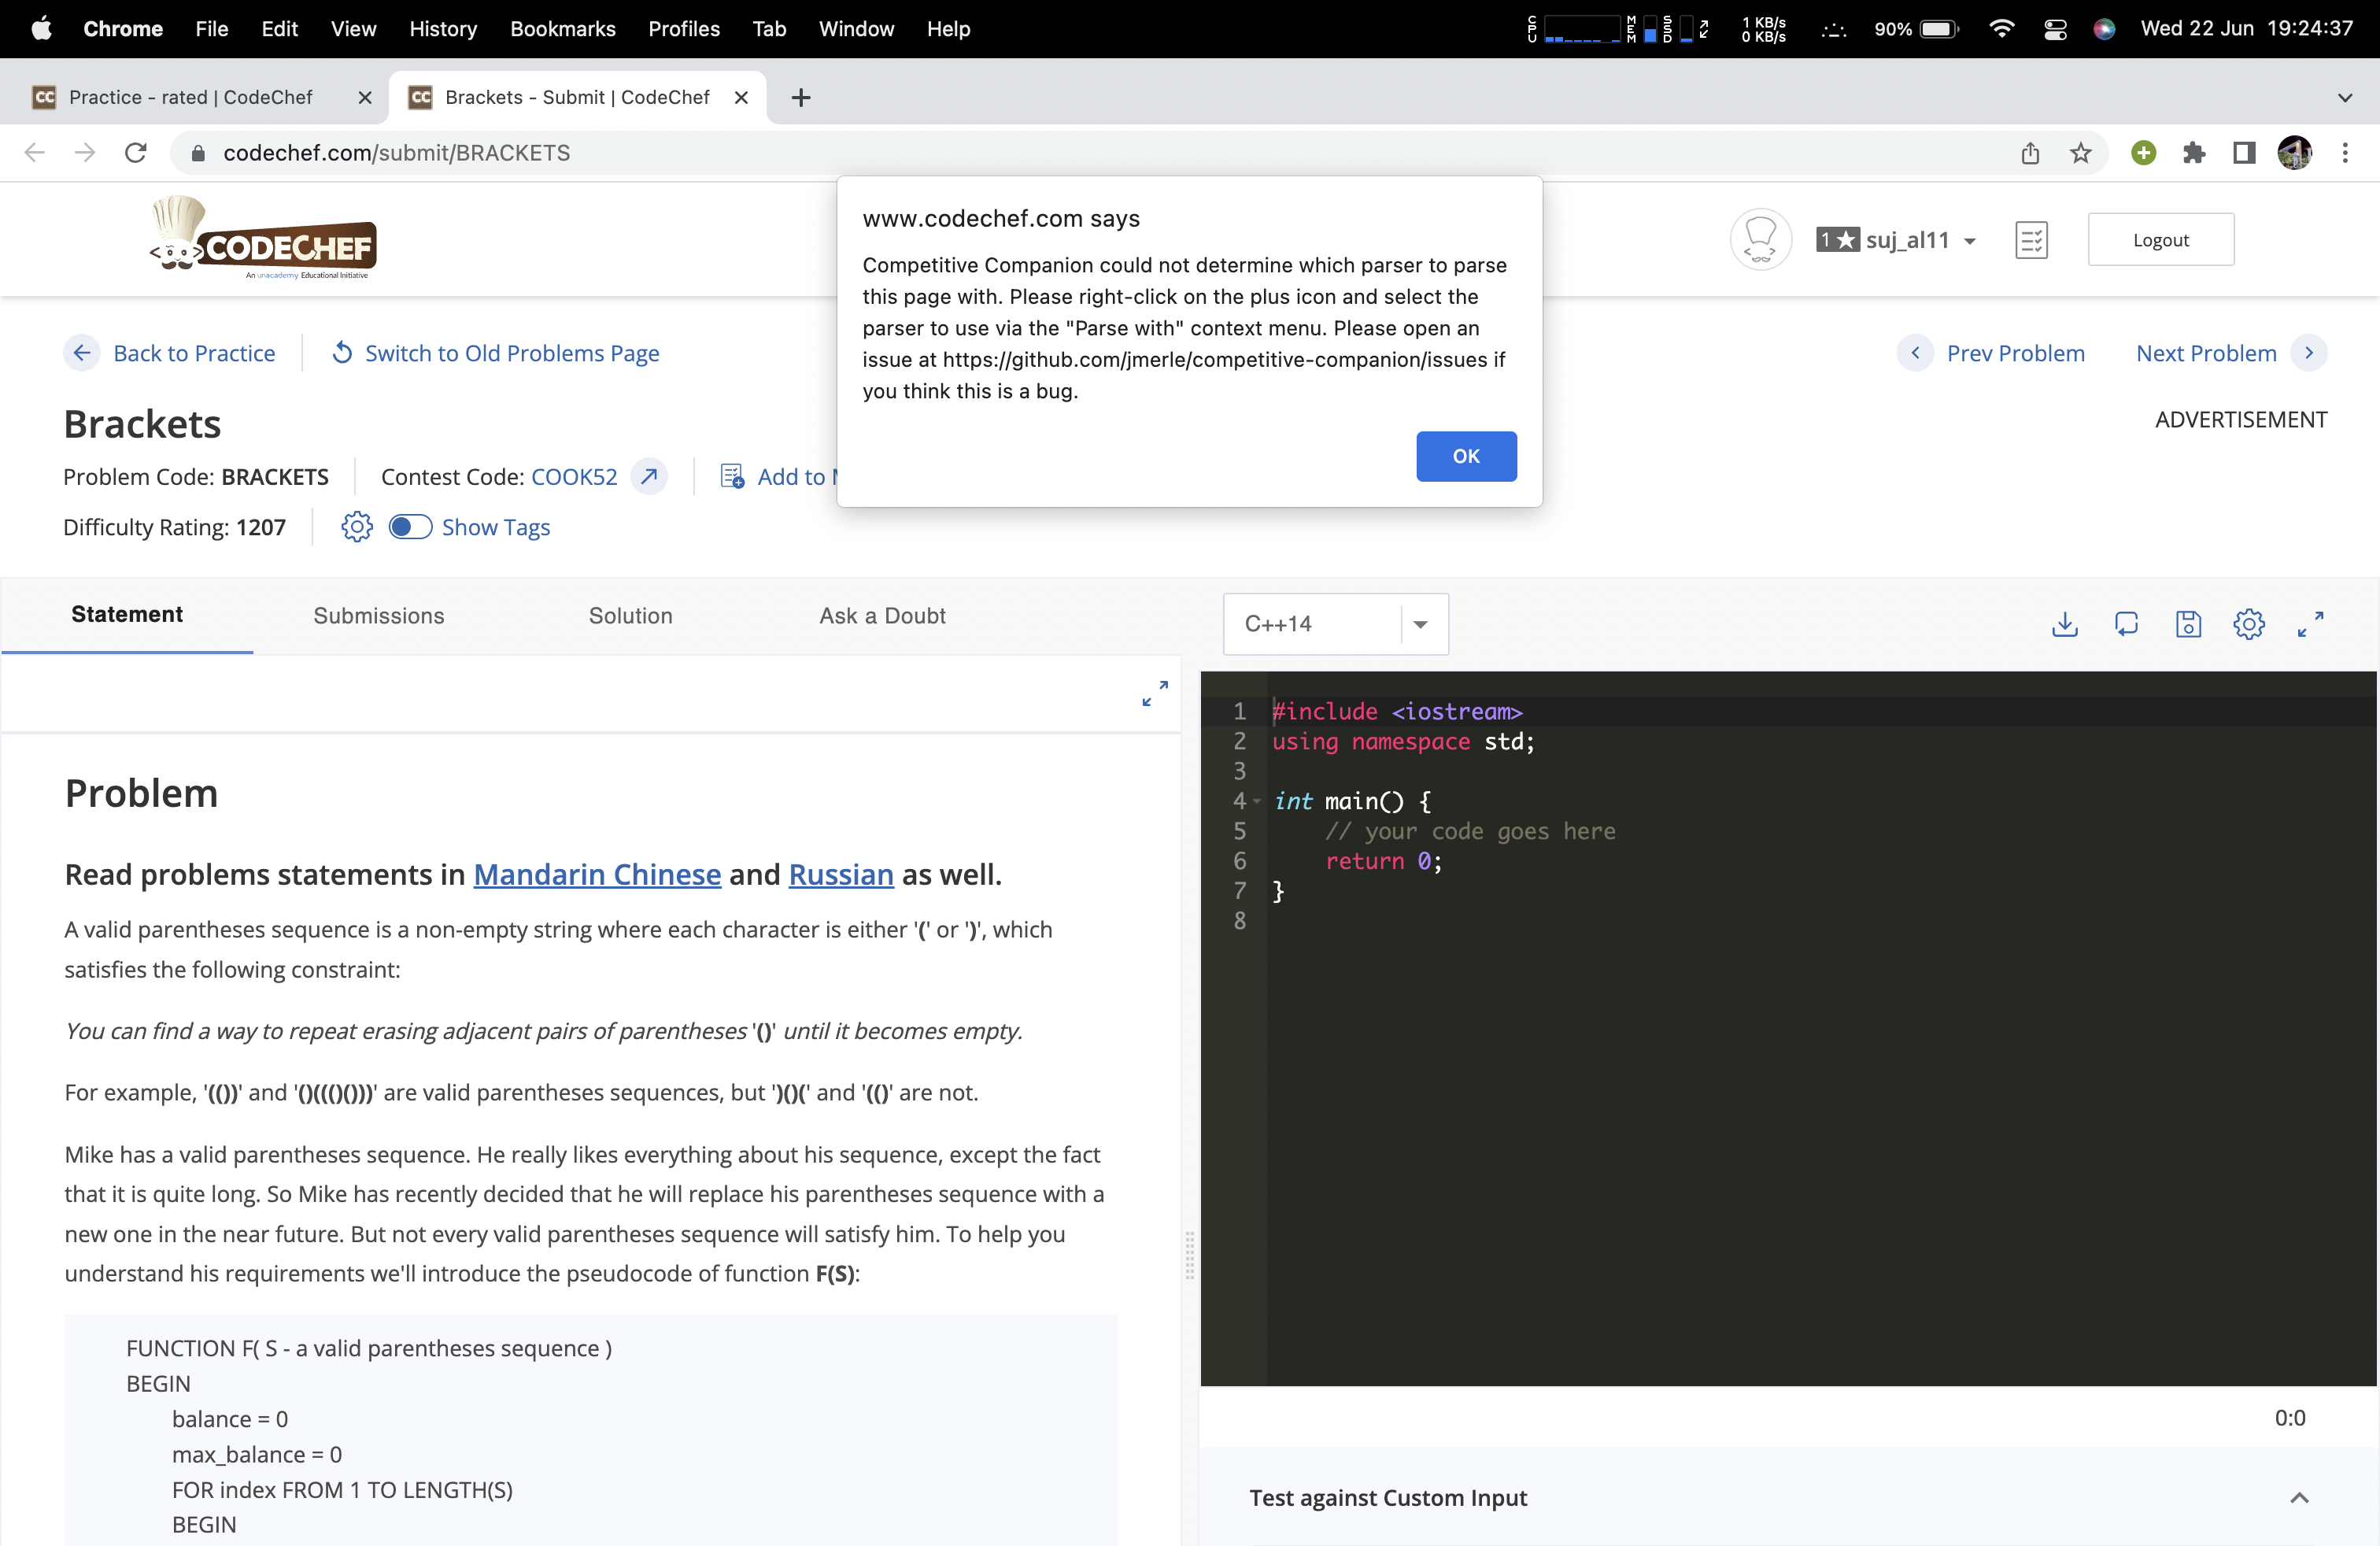2380x1546 pixels.
Task: Click the CodeChef chef hat avatar icon
Action: coord(1760,239)
